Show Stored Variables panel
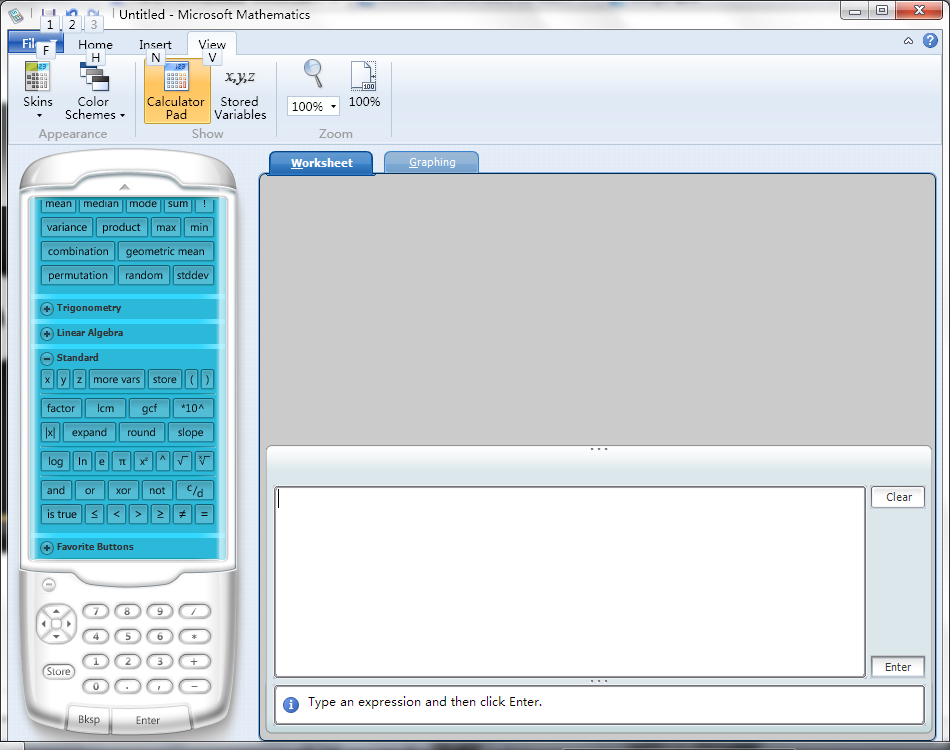 point(240,91)
